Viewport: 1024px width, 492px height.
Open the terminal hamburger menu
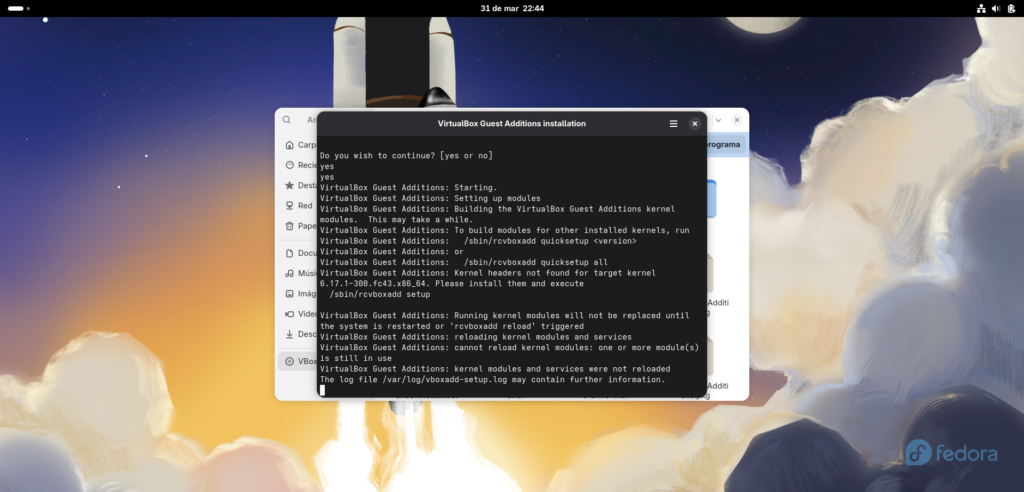(673, 123)
